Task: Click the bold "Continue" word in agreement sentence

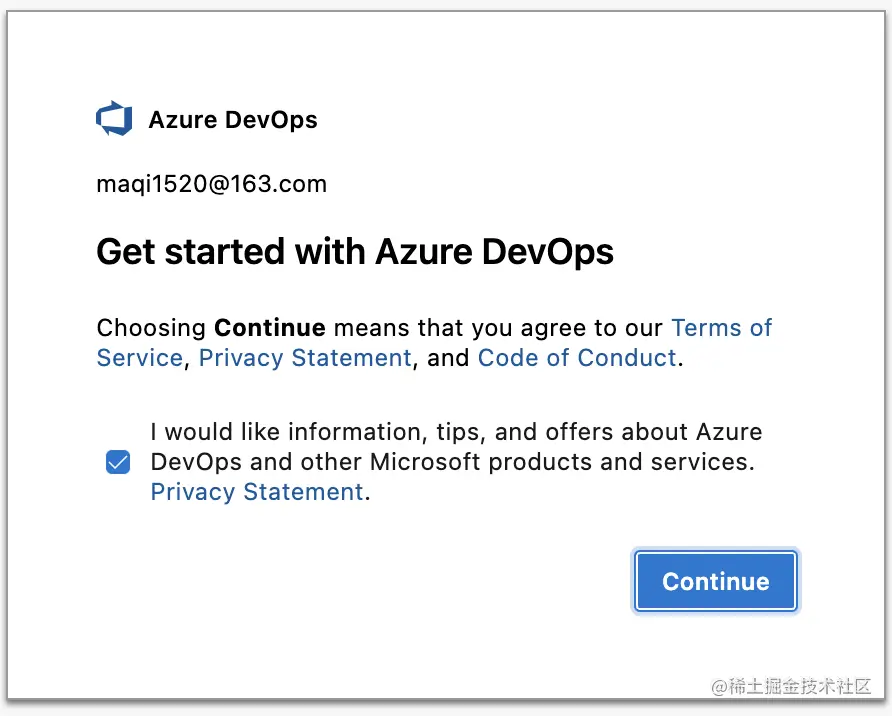Action: (270, 328)
